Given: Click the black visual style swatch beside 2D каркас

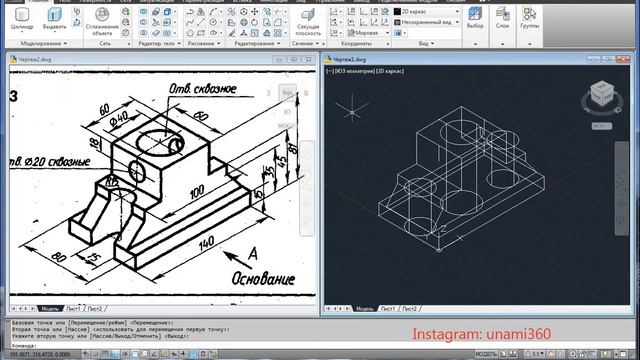Looking at the screenshot, I should [x=397, y=11].
